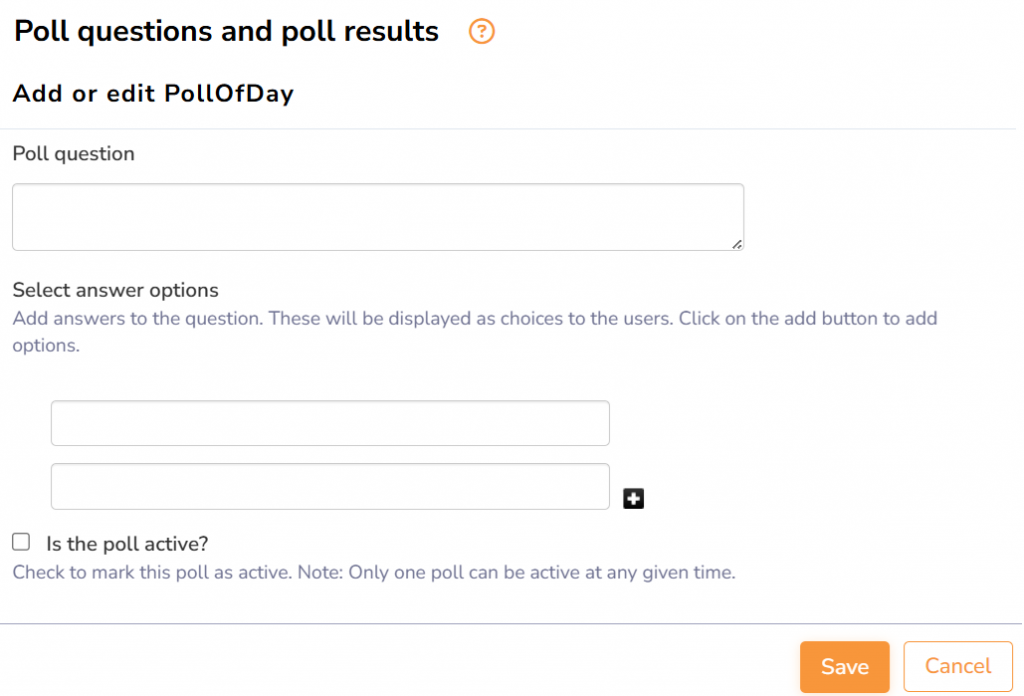Select the second answer option field

pos(330,486)
